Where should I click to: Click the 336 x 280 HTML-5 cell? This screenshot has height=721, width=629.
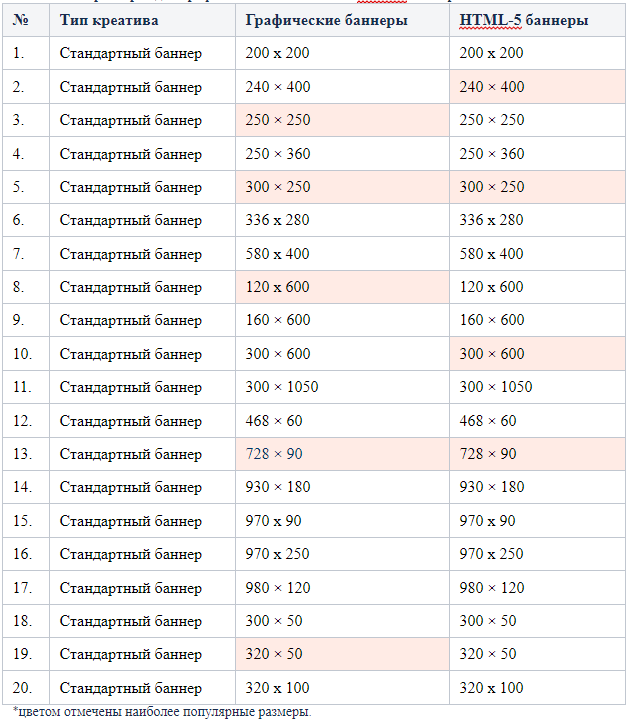tap(538, 220)
